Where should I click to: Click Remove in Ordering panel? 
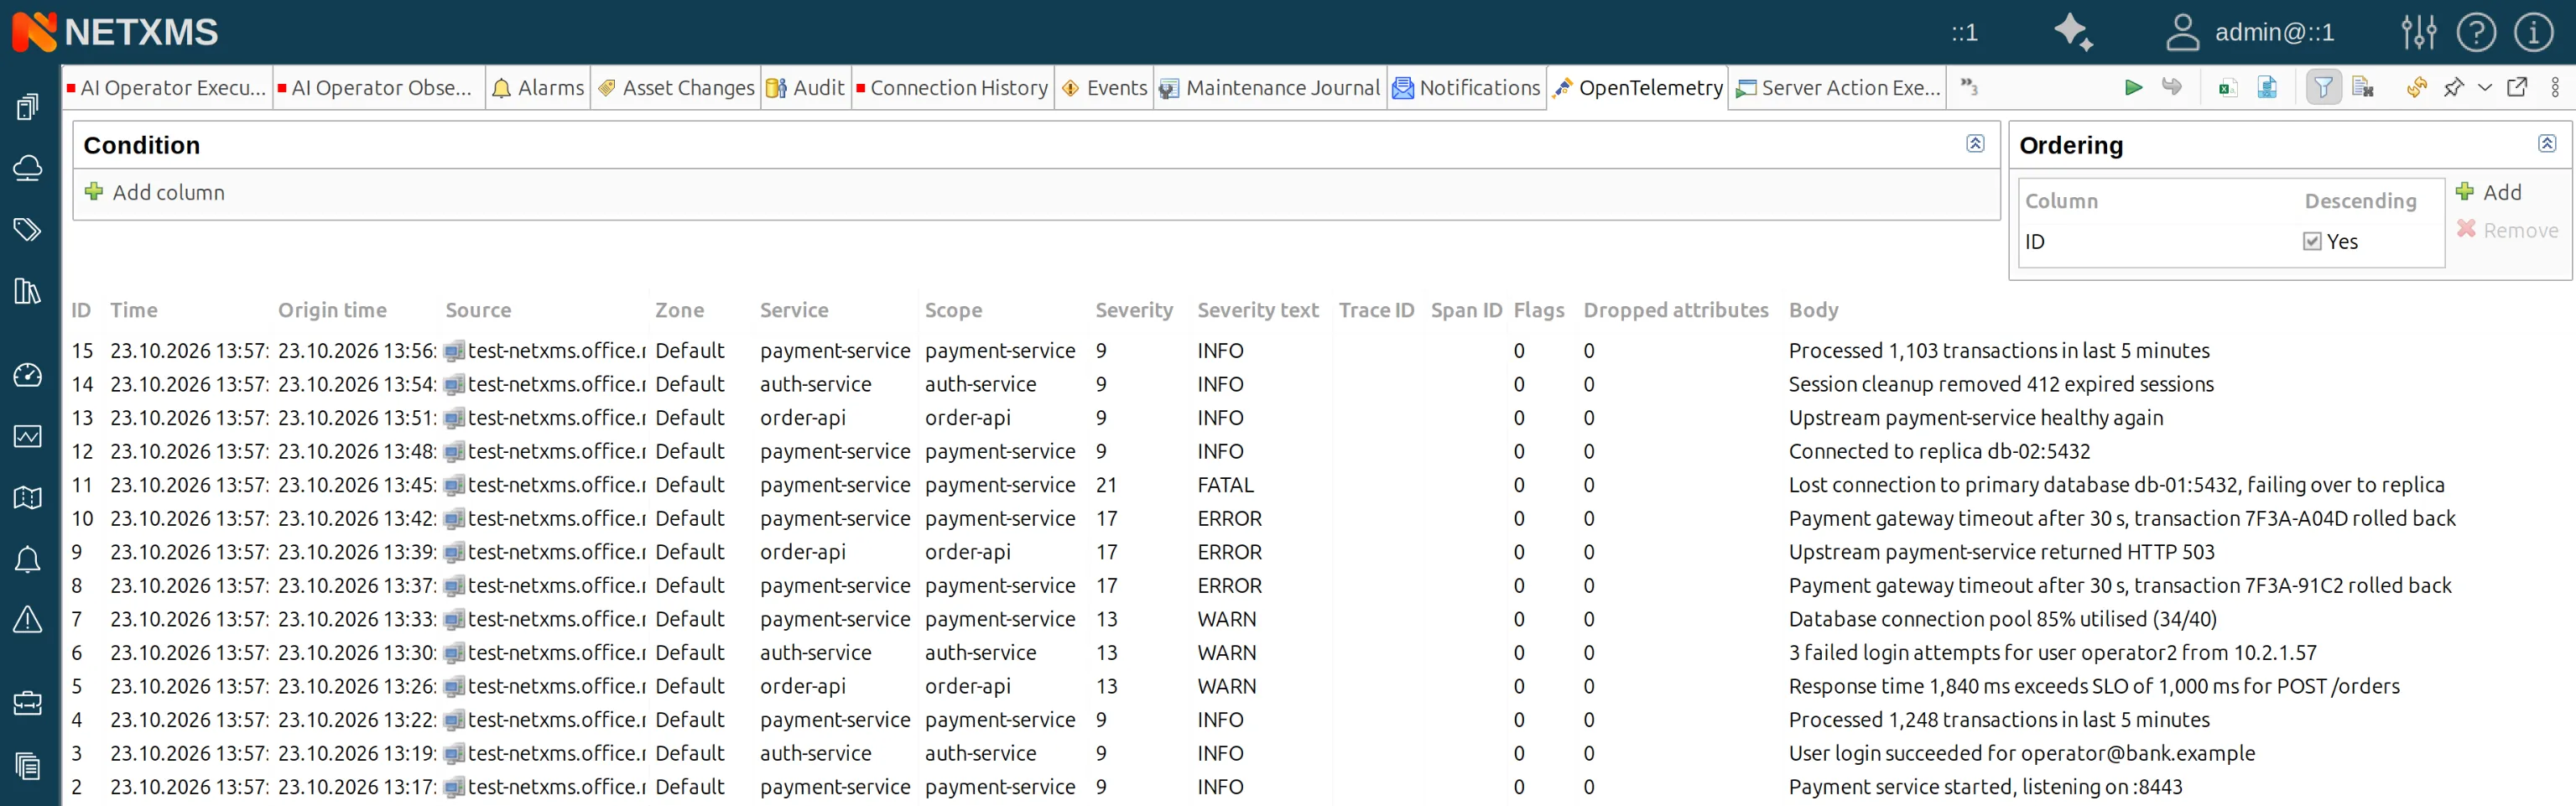pos(2507,230)
